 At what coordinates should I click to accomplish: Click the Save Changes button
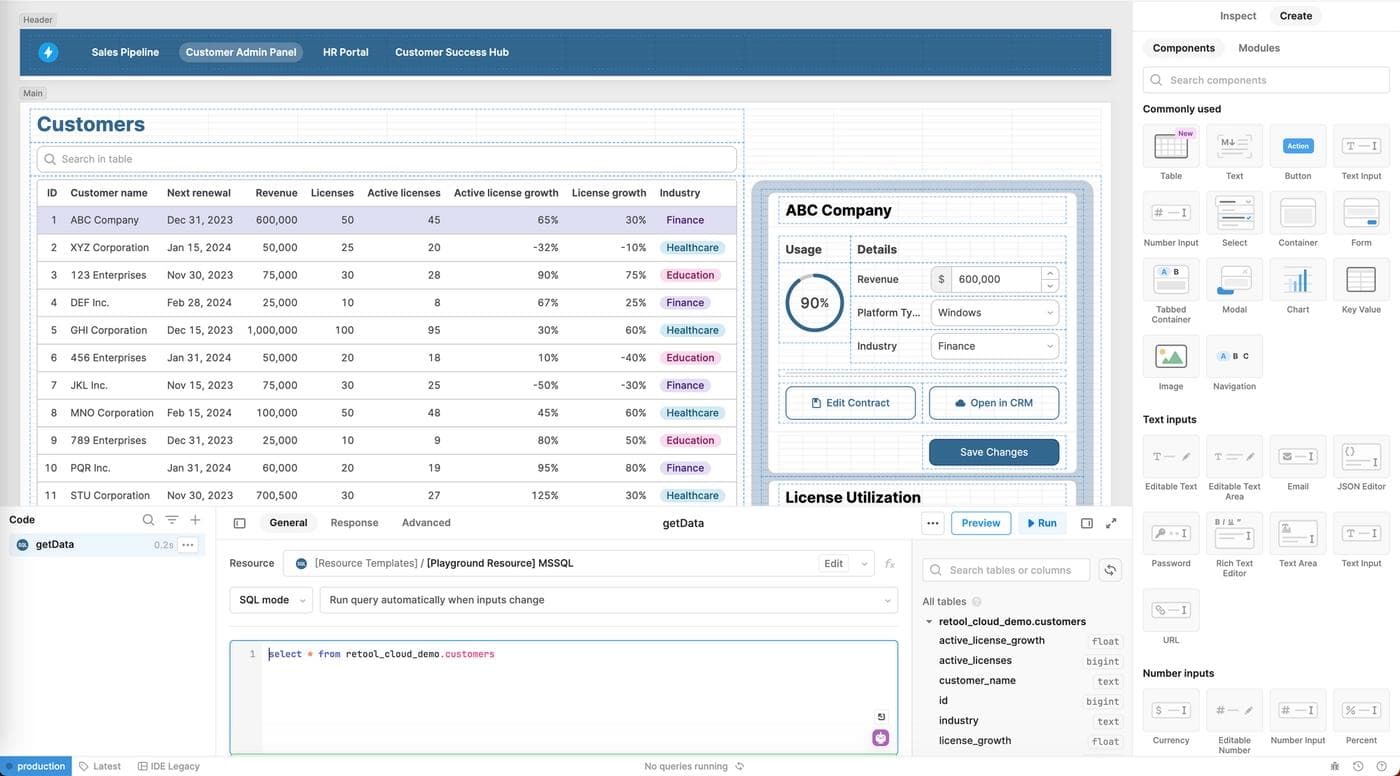pyautogui.click(x=993, y=451)
